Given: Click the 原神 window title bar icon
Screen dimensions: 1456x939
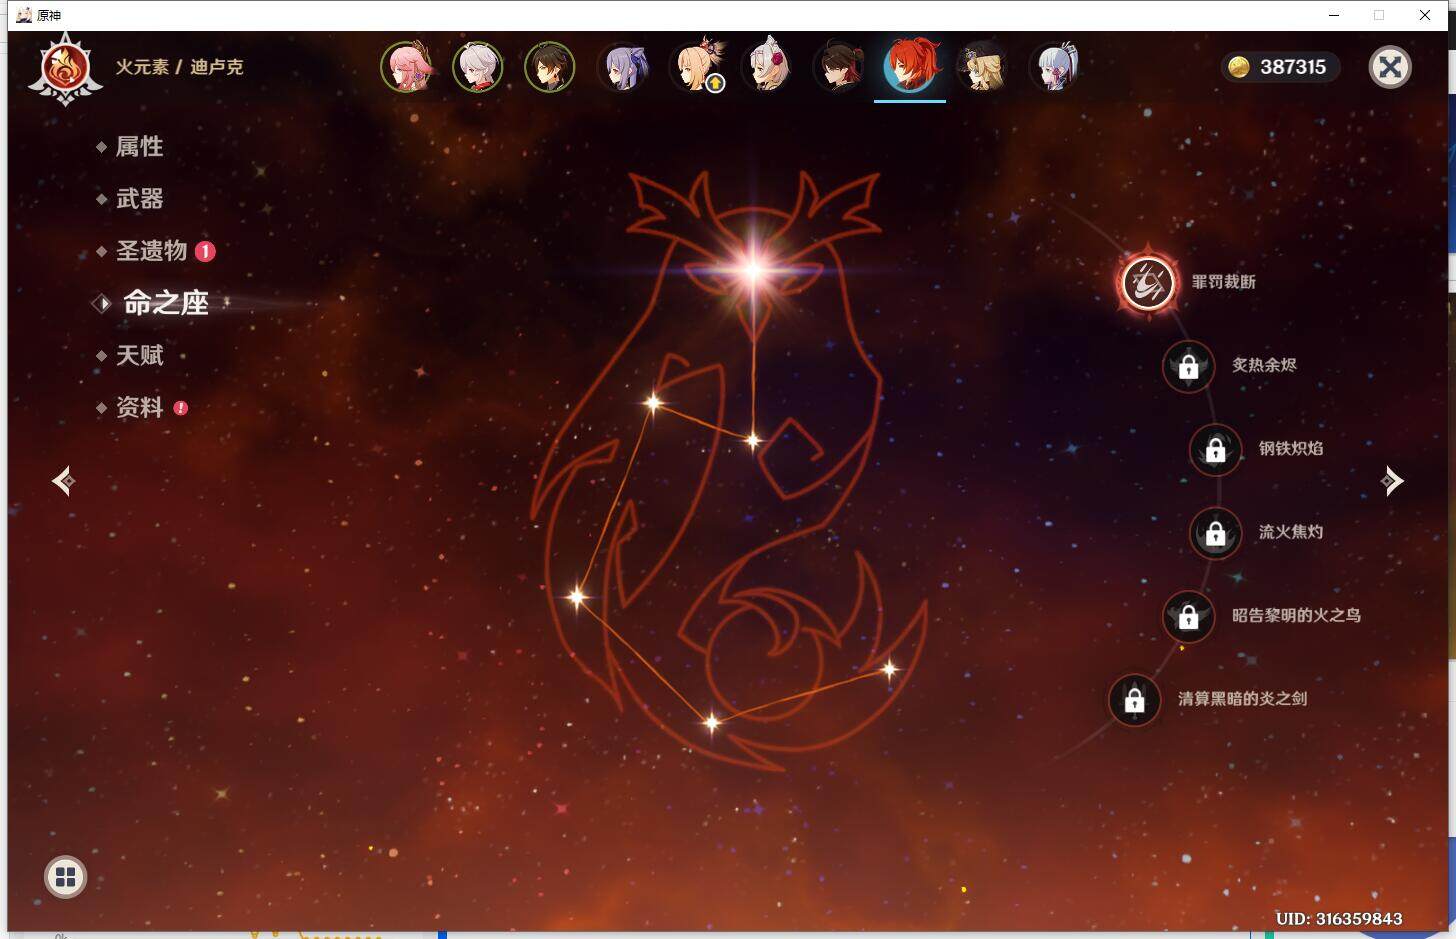Looking at the screenshot, I should point(24,15).
